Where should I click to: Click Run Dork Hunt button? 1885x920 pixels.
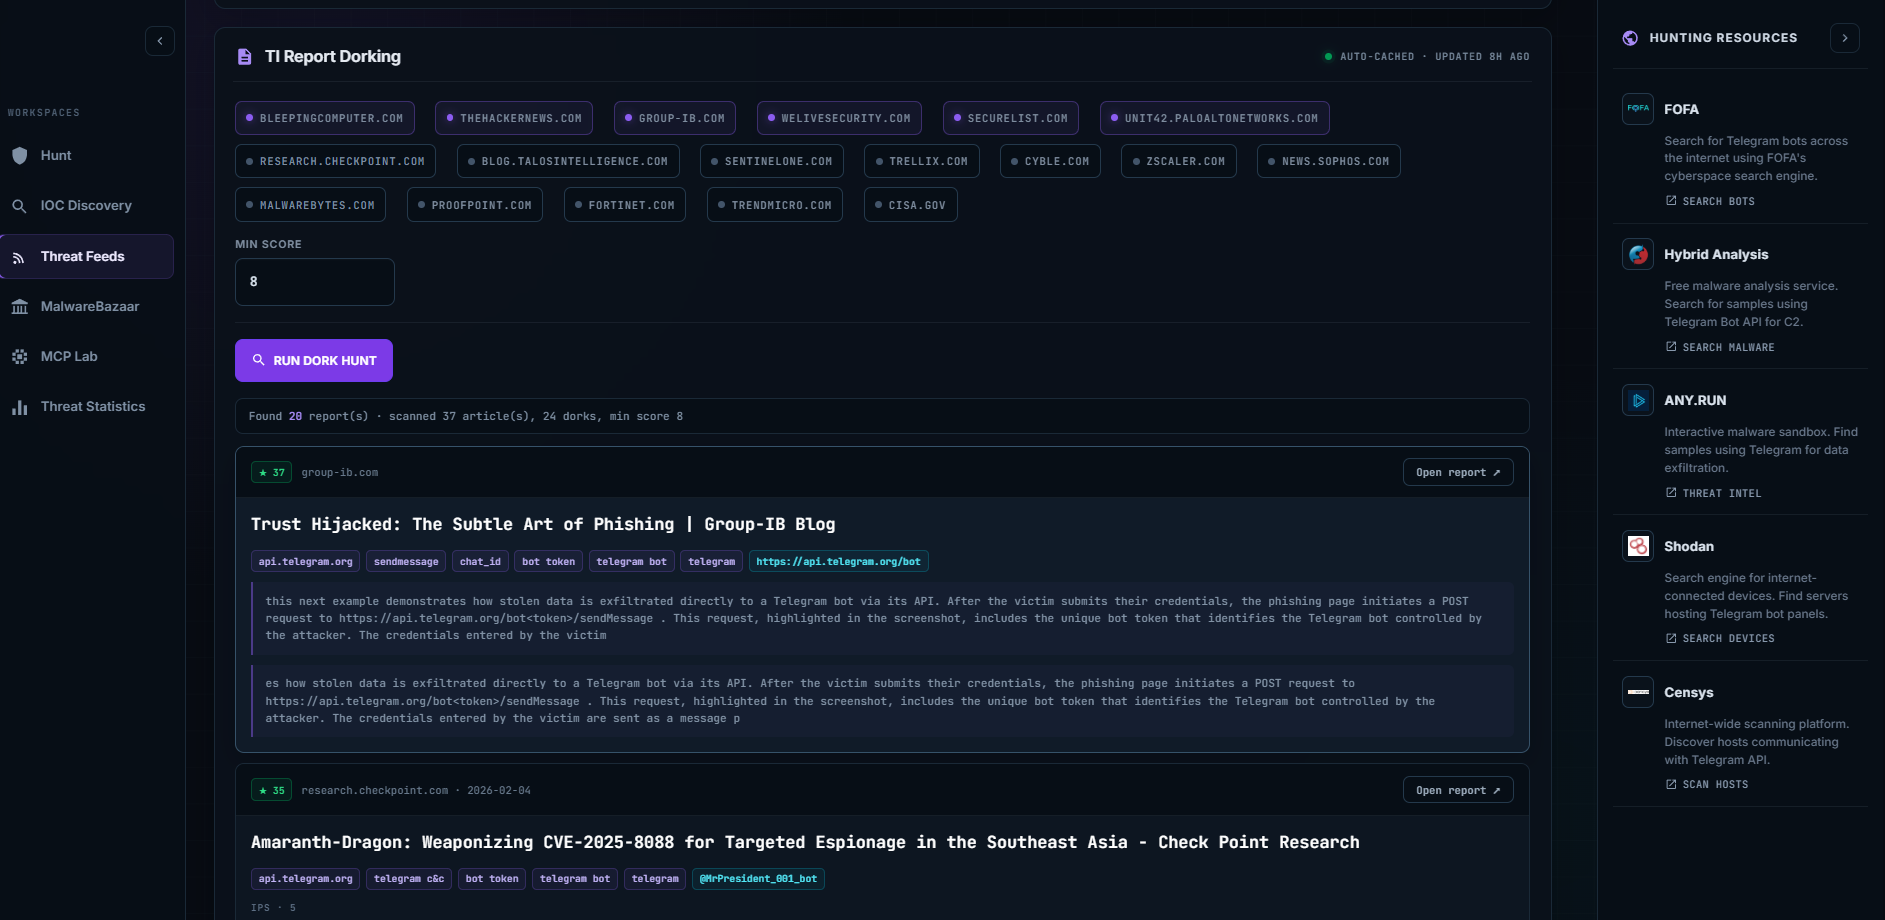pos(314,361)
